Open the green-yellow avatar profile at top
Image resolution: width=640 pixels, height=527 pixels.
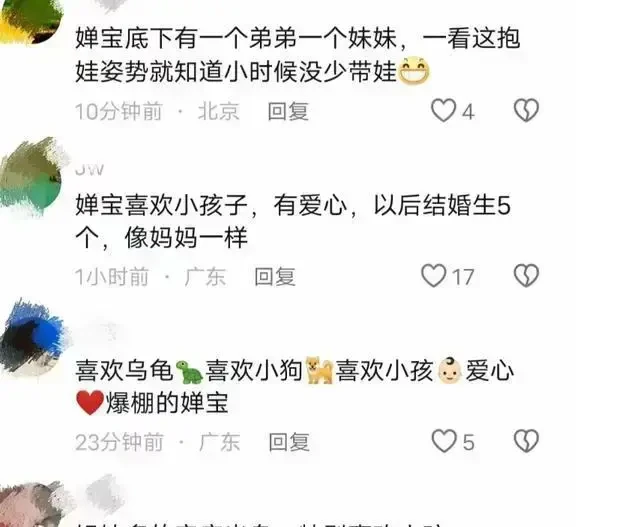click(31, 20)
